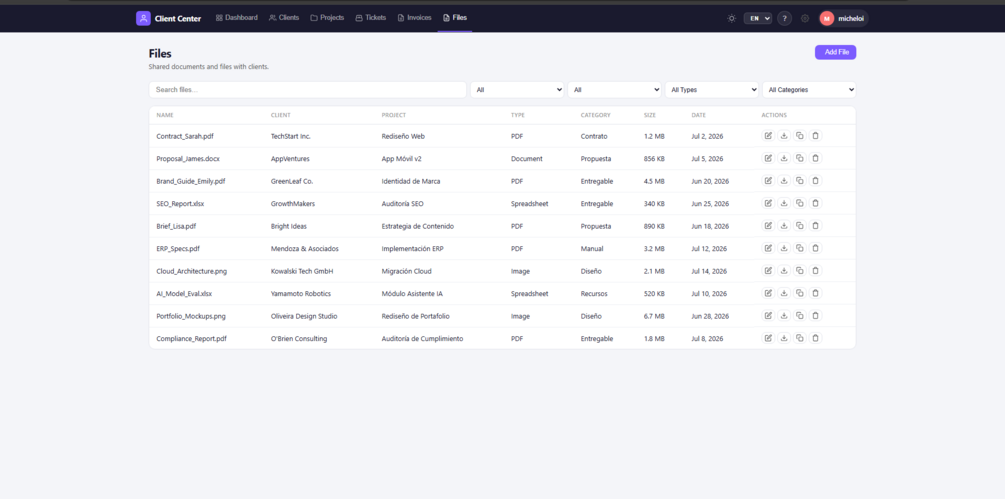Click the Contrato category cell

coord(594,136)
